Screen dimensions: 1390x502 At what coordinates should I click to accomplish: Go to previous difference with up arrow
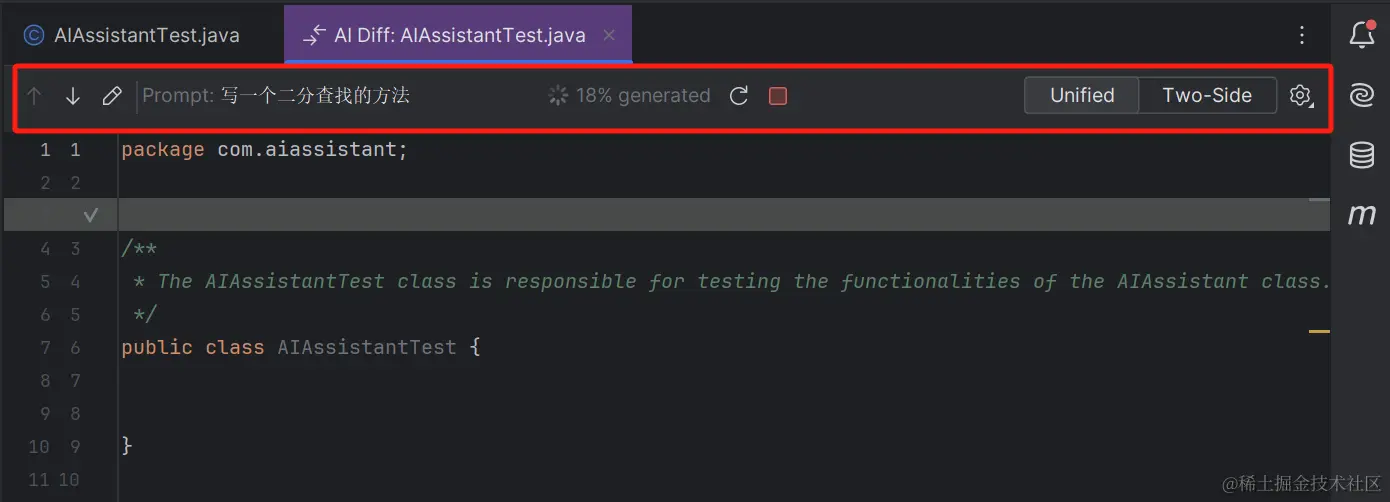(35, 96)
